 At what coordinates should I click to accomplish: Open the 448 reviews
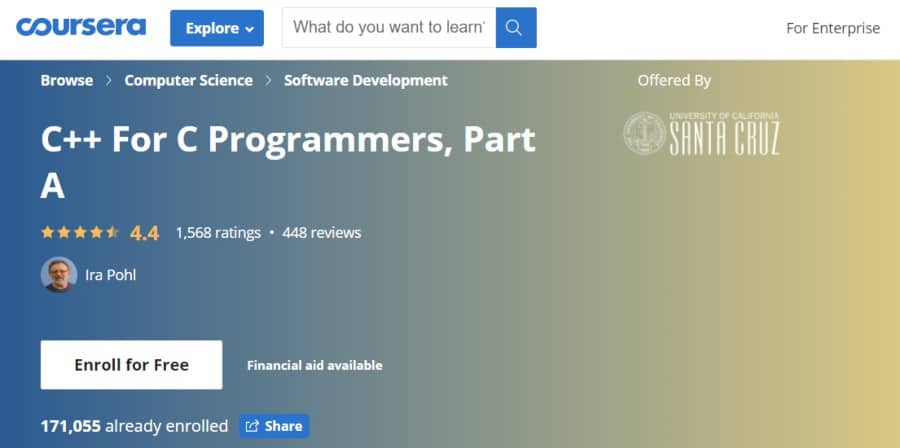click(321, 233)
